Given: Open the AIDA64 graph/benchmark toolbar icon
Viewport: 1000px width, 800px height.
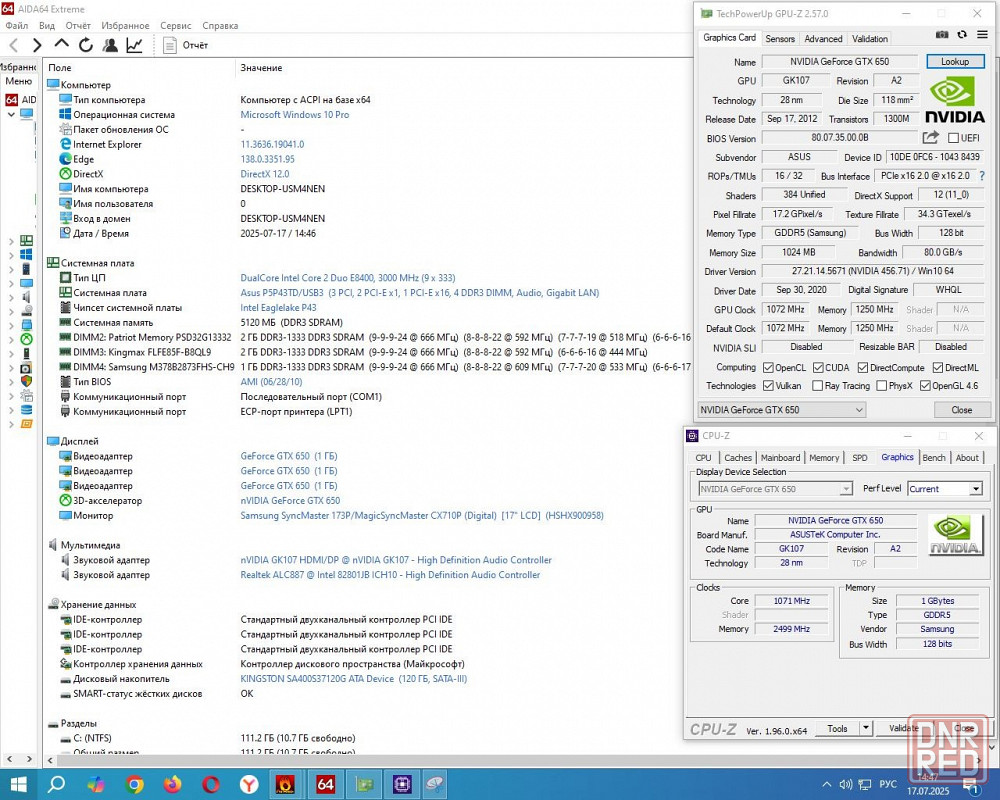Looking at the screenshot, I should [x=134, y=45].
